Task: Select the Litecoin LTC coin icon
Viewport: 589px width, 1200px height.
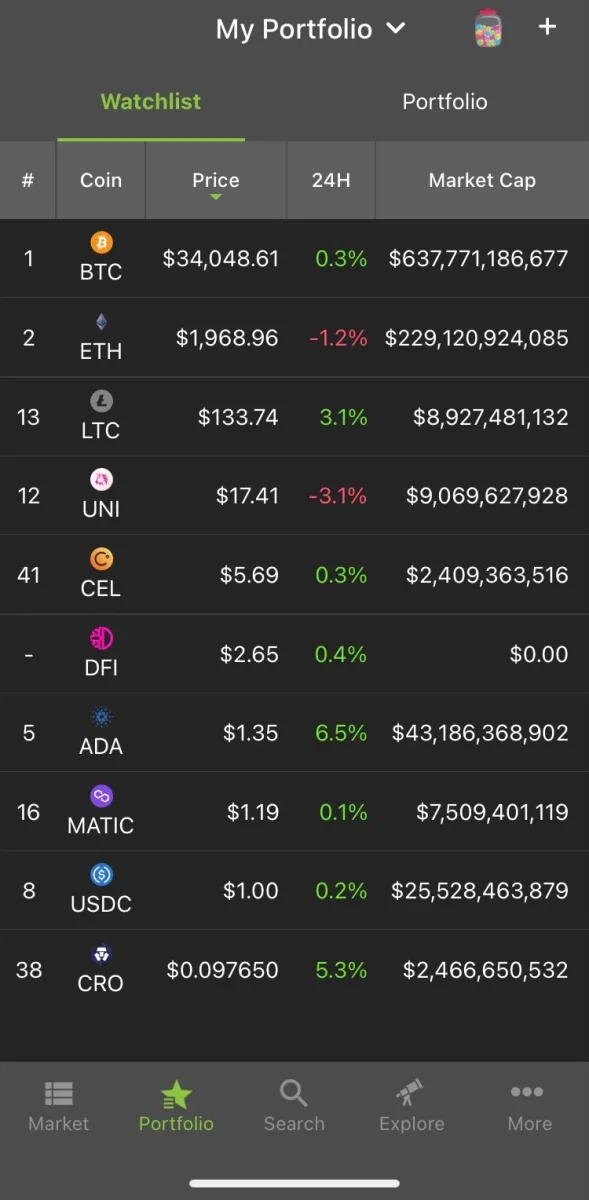Action: pyautogui.click(x=101, y=401)
